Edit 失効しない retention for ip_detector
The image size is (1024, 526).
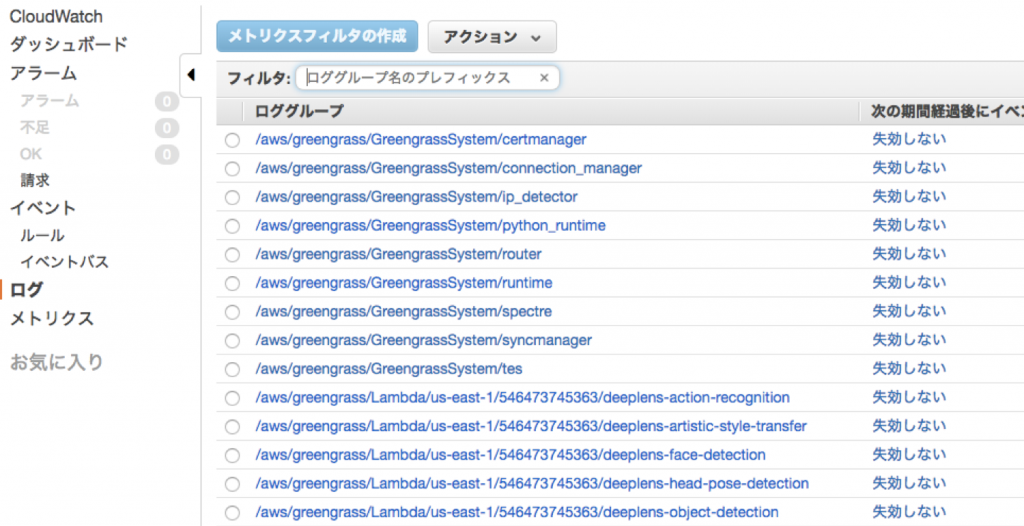pos(909,197)
